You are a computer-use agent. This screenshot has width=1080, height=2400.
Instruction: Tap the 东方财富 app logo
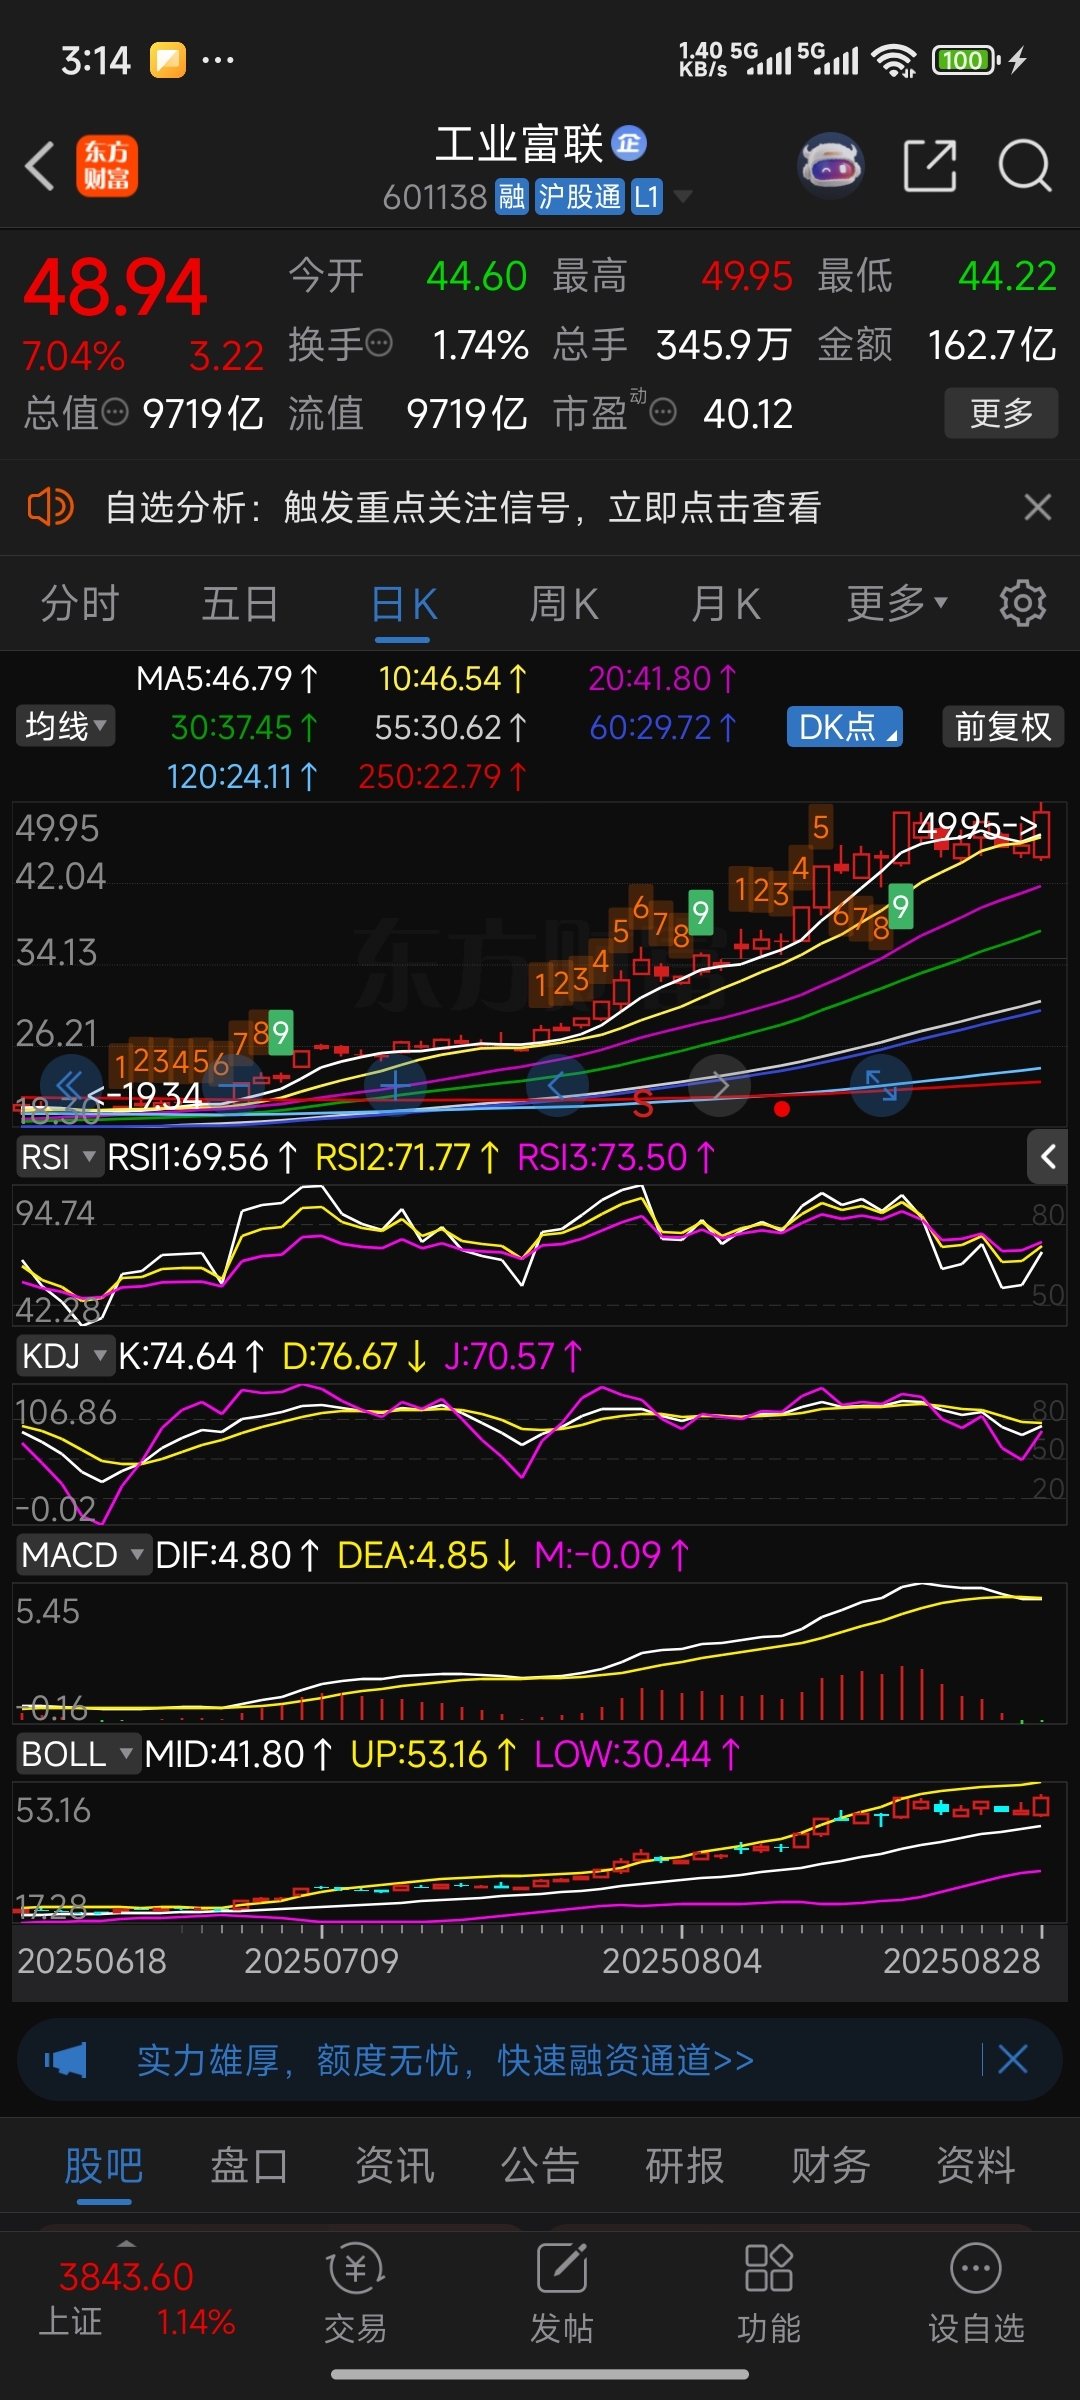107,165
